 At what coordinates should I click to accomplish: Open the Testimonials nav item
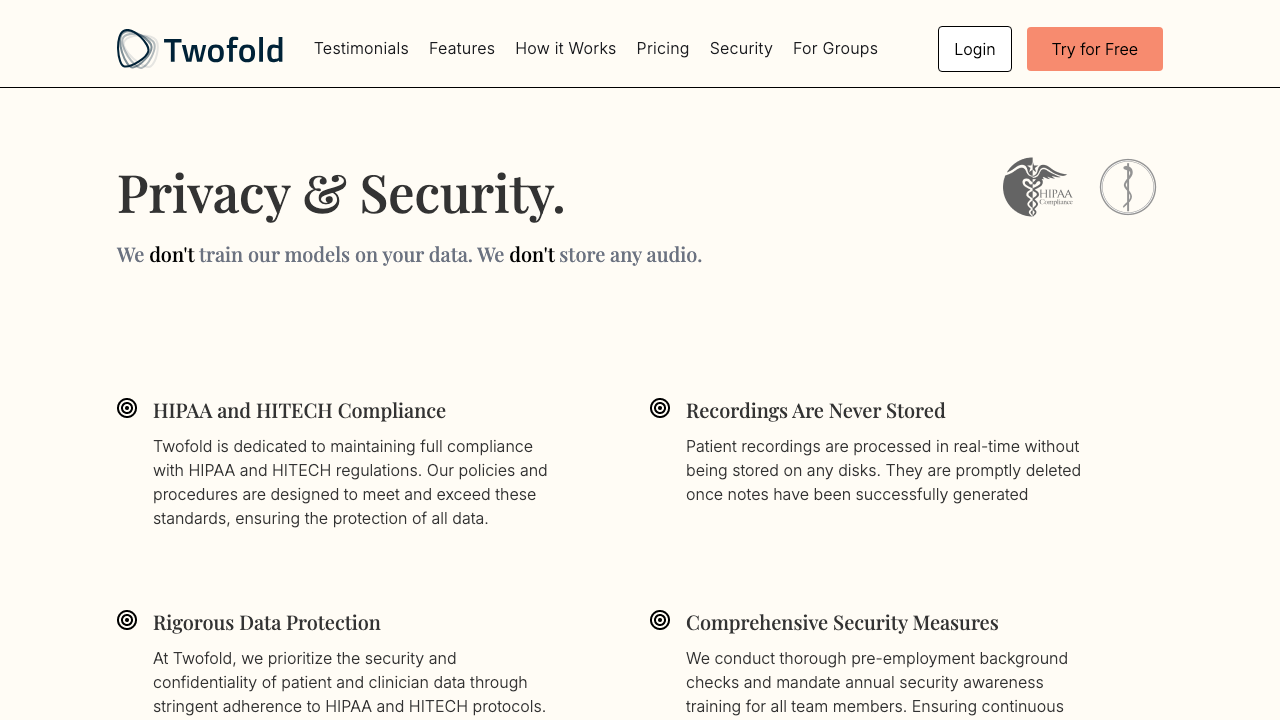(361, 48)
